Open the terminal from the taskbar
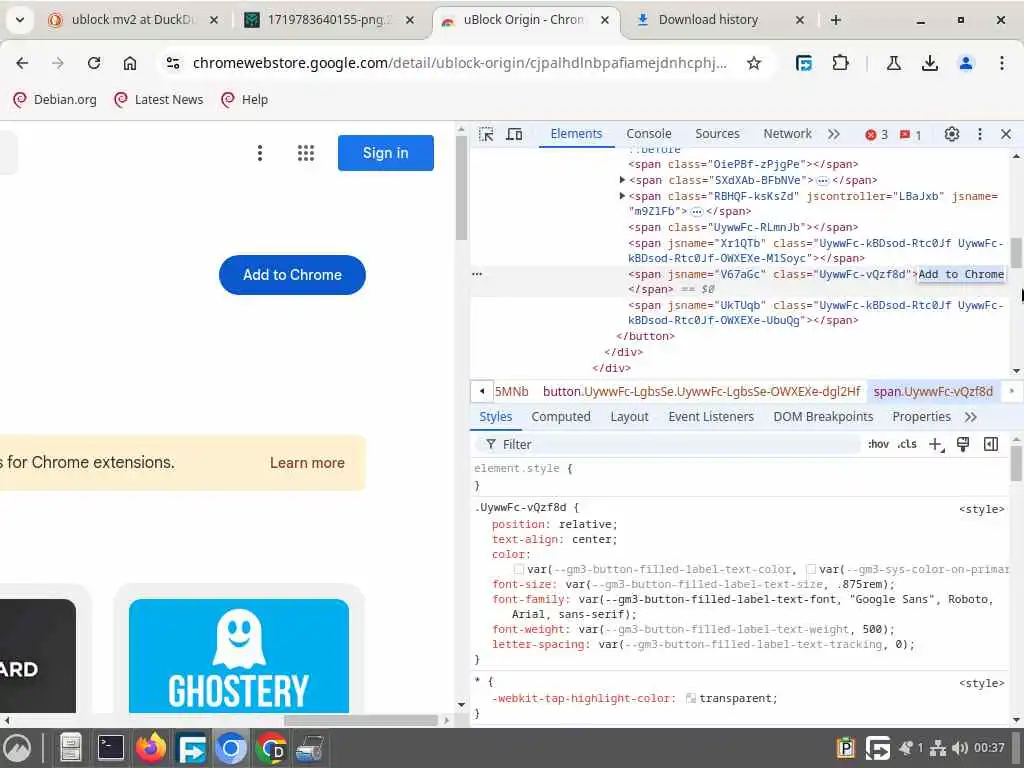The height and width of the screenshot is (768, 1024). click(111, 748)
